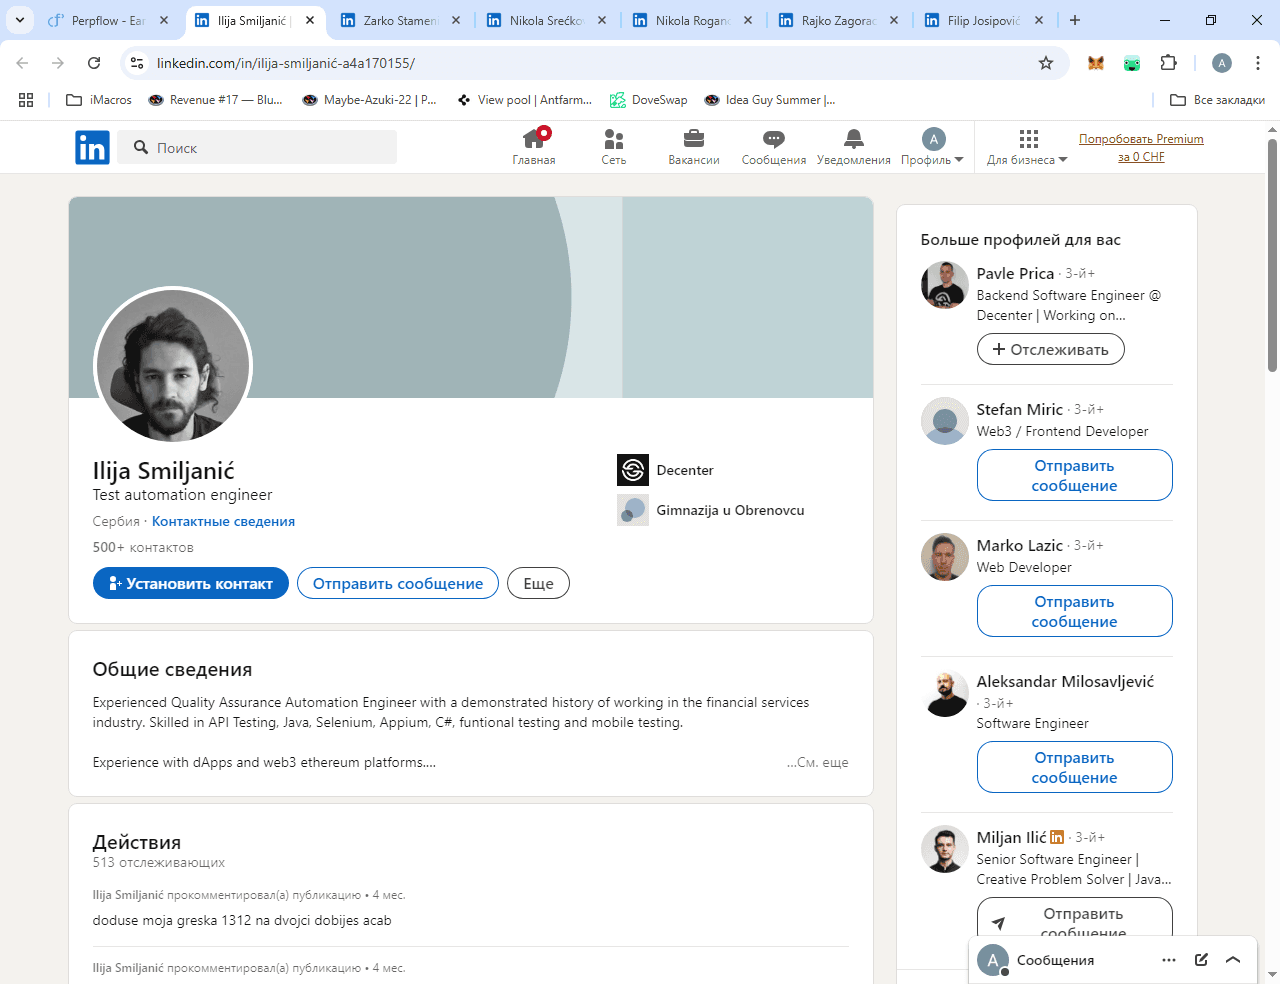
Task: Open iMacros bookmark folder
Action: pyautogui.click(x=98, y=100)
